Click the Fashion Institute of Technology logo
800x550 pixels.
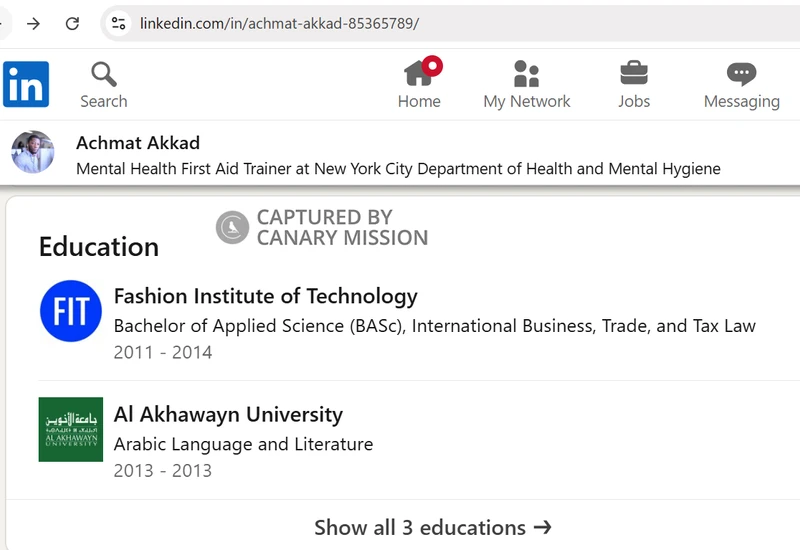(x=71, y=311)
